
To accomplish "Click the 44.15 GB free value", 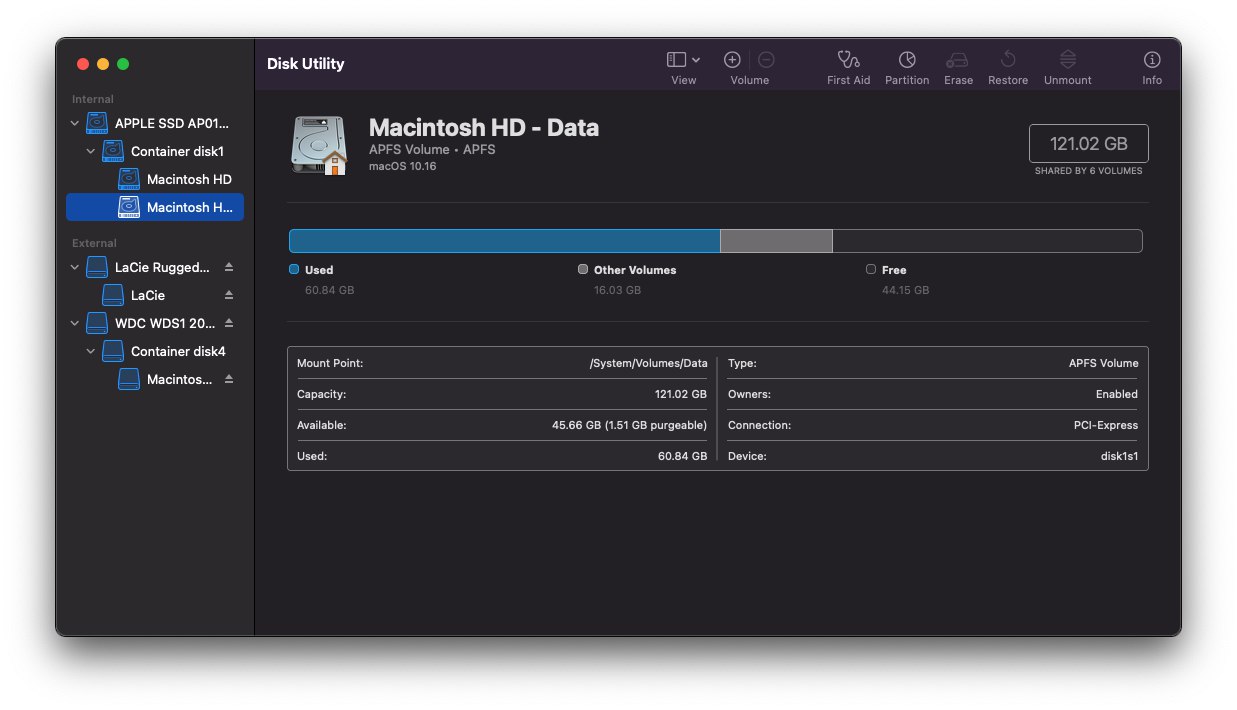I will (x=906, y=290).
